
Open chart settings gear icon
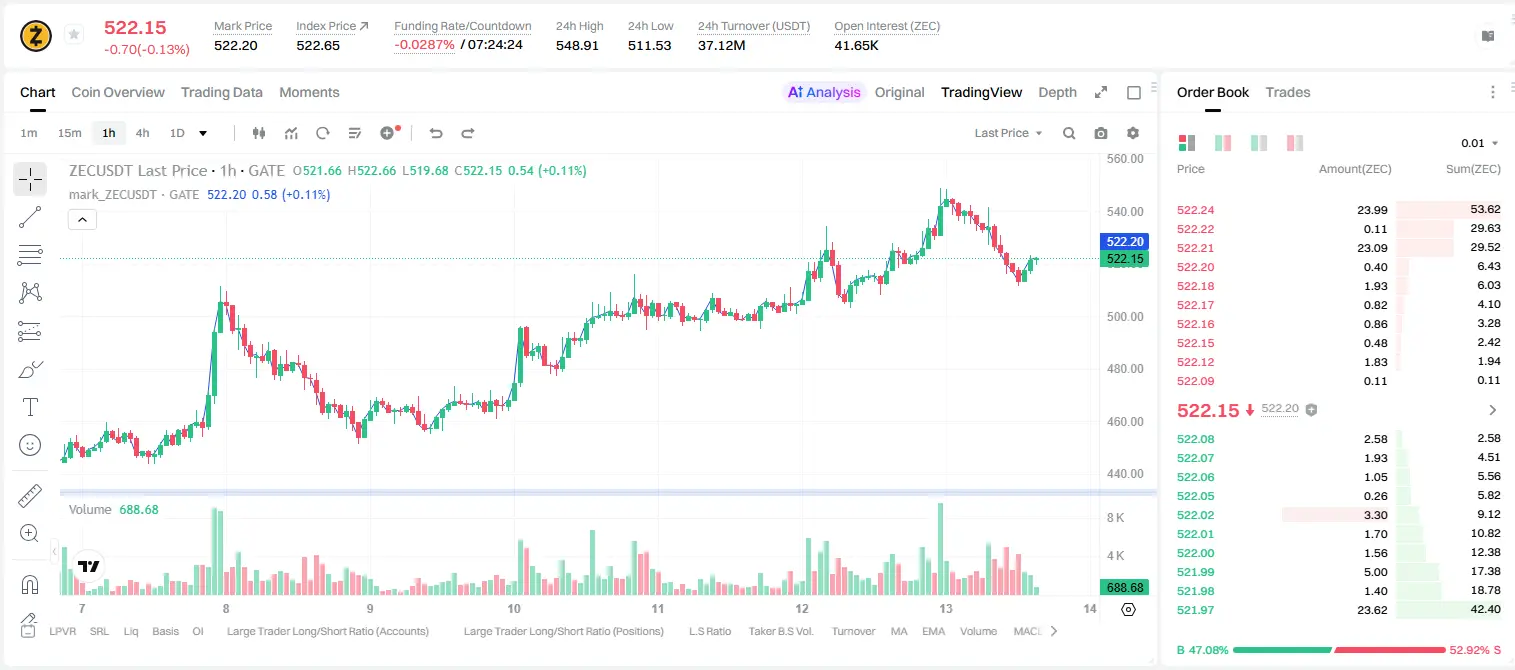(x=1133, y=133)
